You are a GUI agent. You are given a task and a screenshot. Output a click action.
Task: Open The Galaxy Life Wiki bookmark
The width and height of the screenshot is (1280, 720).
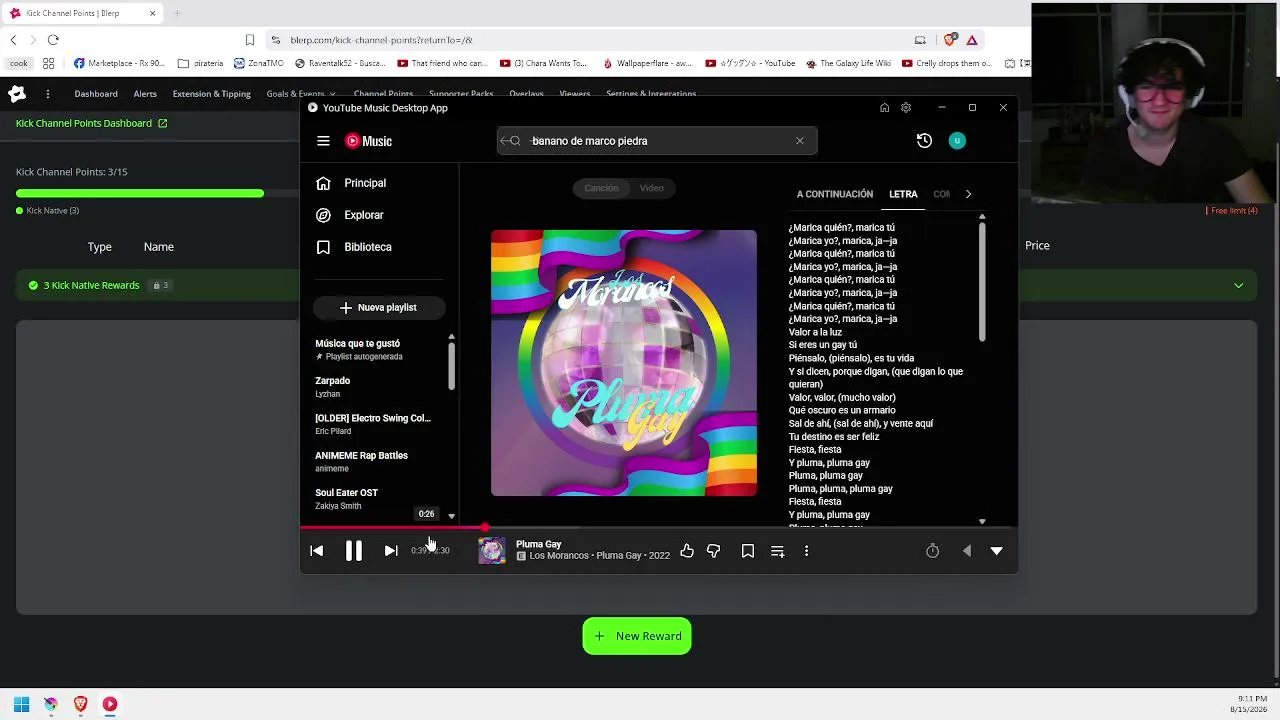[x=847, y=63]
